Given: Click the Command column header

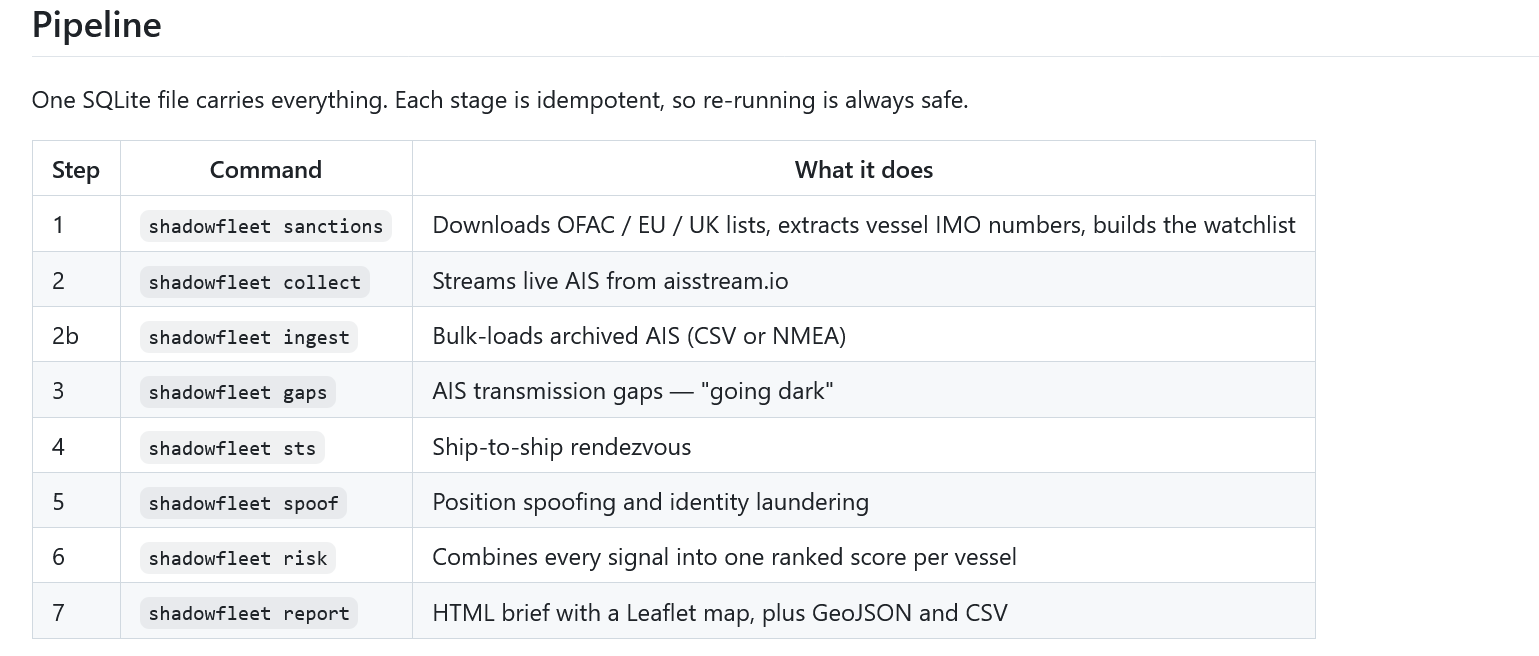Looking at the screenshot, I should tap(266, 170).
